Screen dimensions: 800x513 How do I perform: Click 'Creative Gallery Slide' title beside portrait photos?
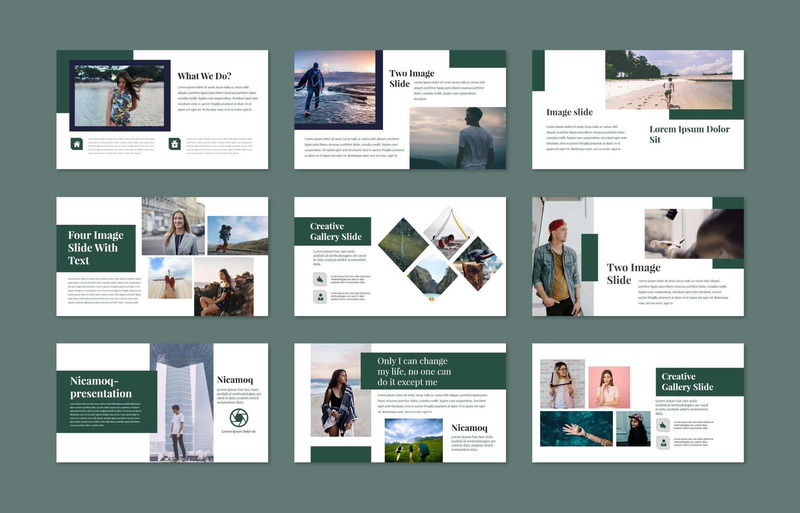pyautogui.click(x=687, y=382)
